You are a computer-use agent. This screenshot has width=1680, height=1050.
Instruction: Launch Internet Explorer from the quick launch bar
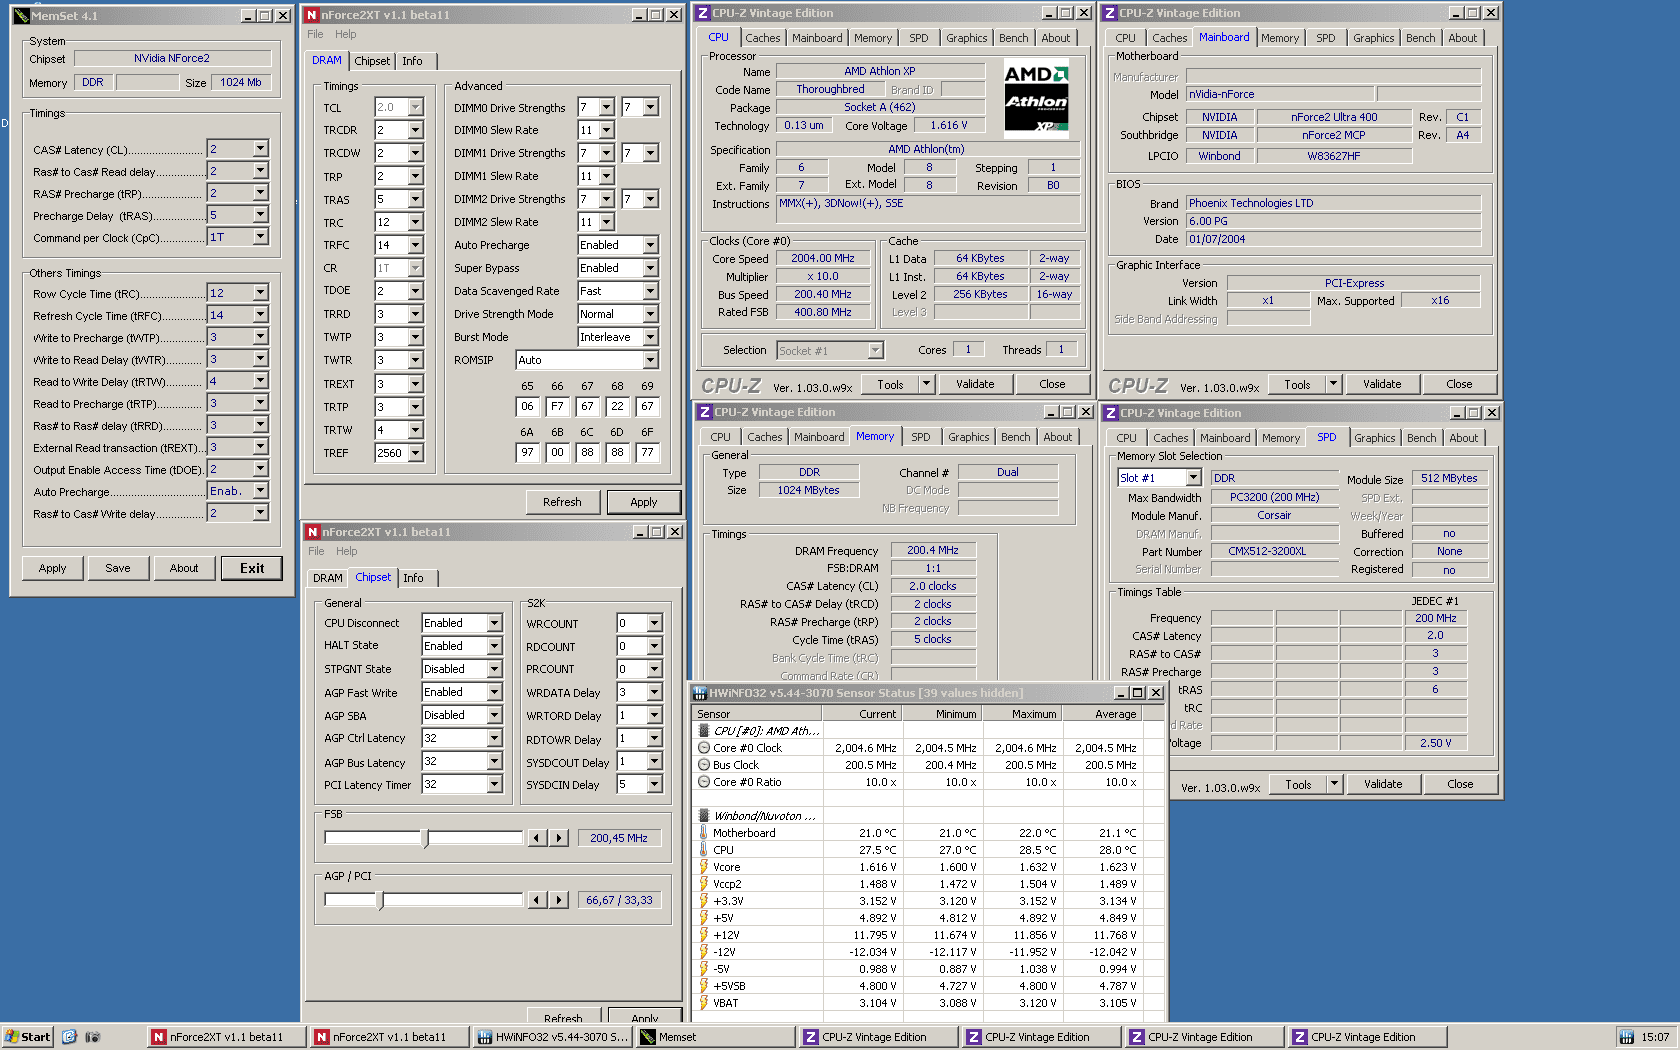pyautogui.click(x=69, y=1037)
